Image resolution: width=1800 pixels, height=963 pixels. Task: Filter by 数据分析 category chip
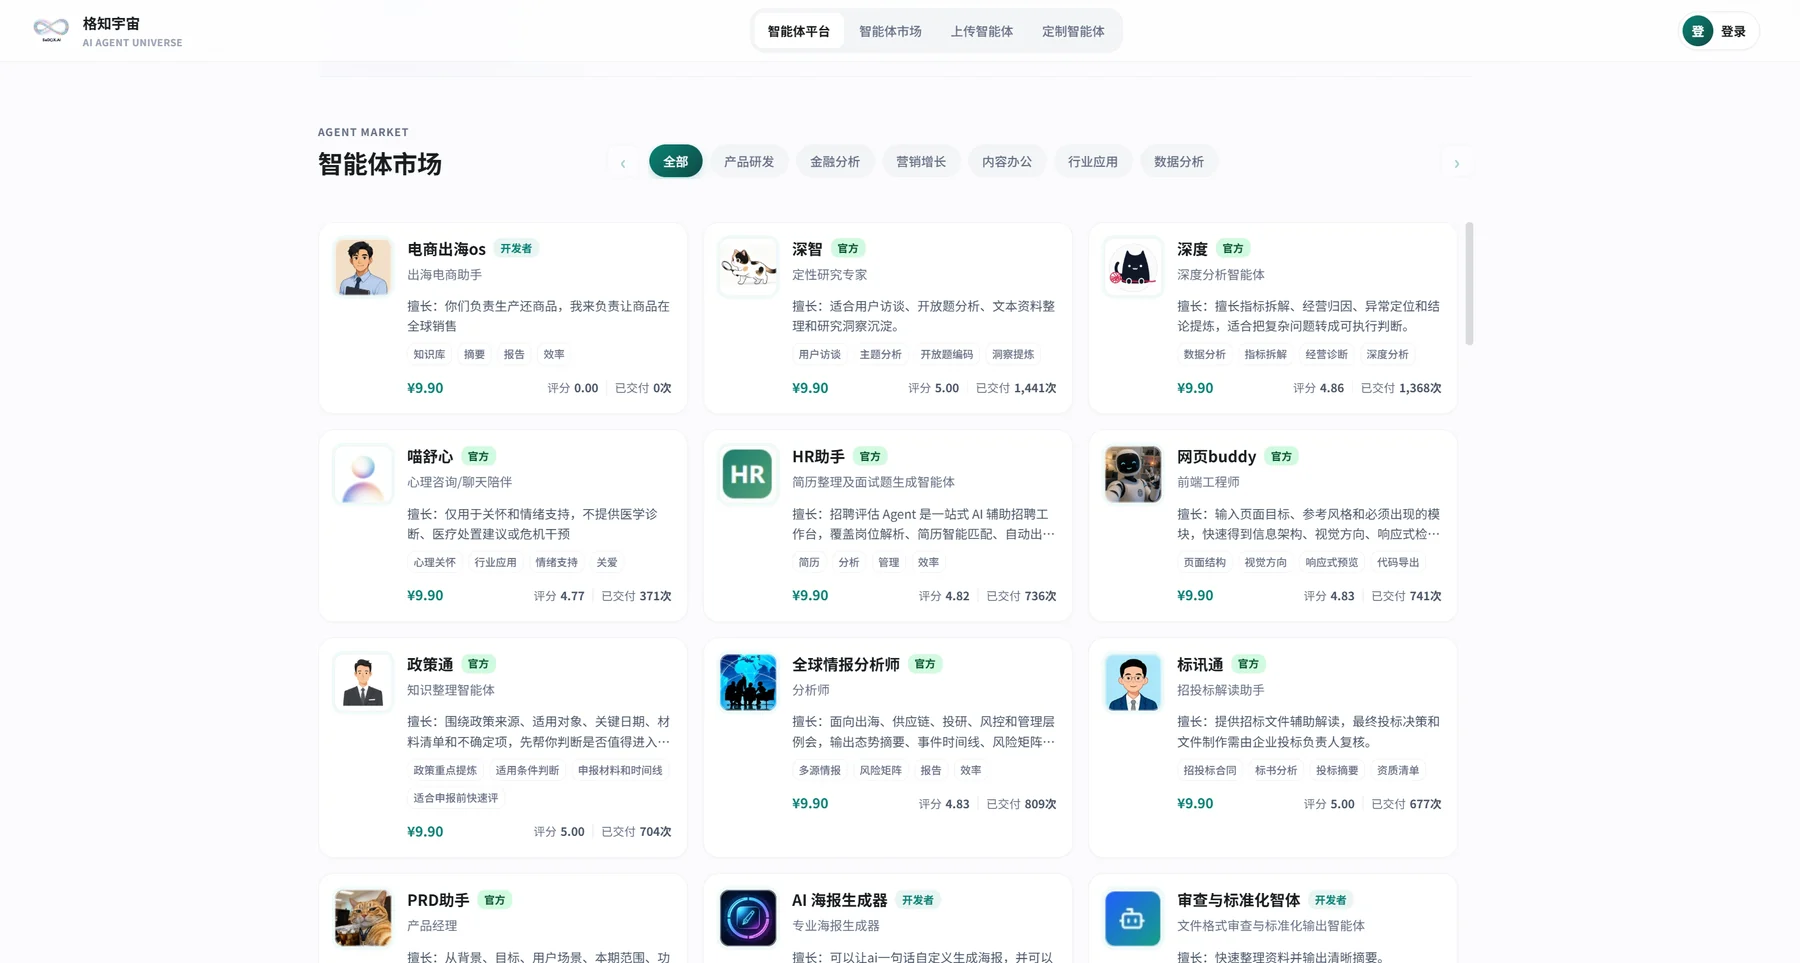click(x=1179, y=161)
